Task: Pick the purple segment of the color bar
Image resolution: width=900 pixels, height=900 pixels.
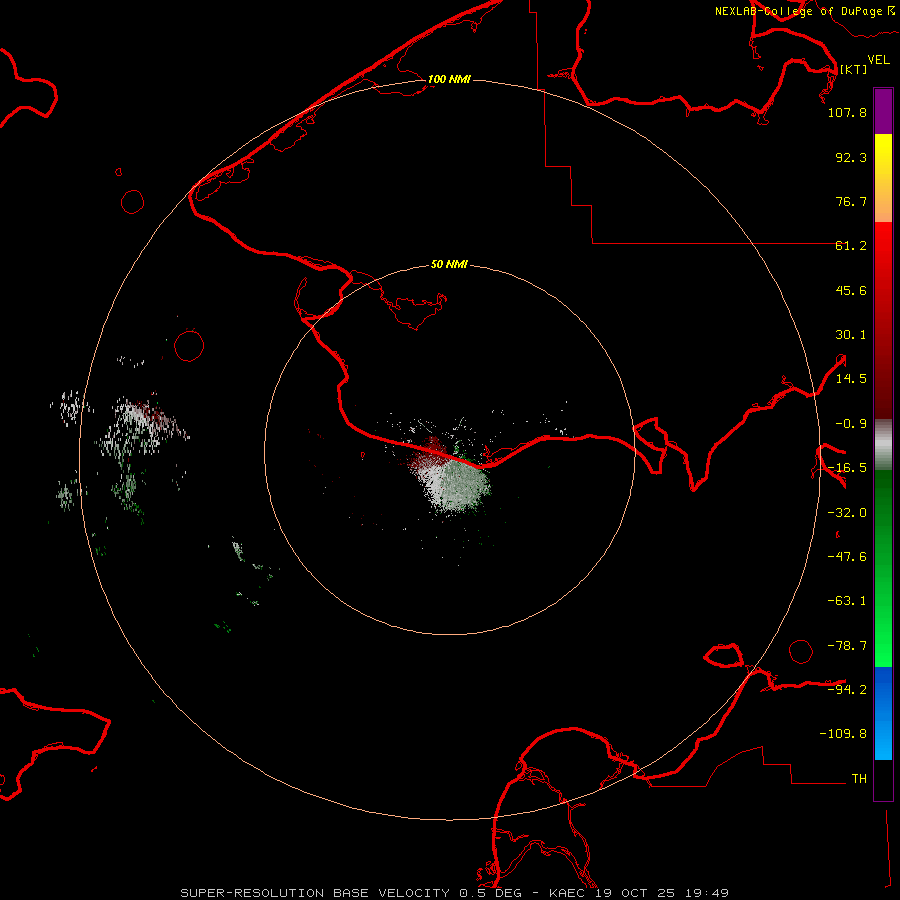Action: (x=883, y=111)
